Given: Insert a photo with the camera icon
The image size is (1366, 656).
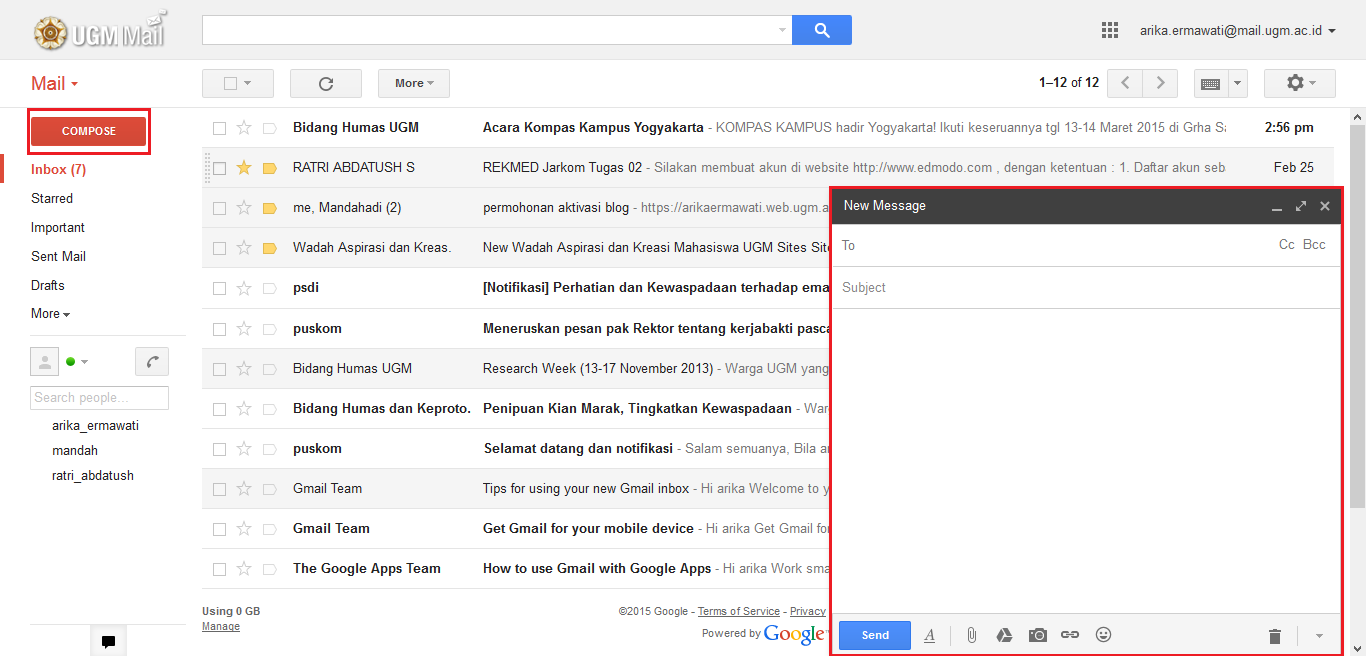Looking at the screenshot, I should (1038, 635).
